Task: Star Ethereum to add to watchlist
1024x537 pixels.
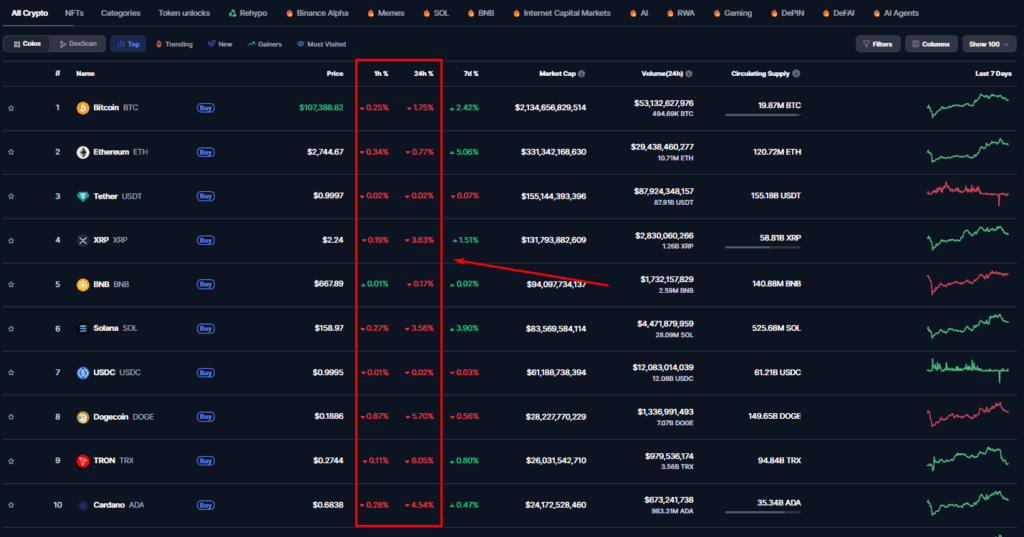Action: click(11, 152)
